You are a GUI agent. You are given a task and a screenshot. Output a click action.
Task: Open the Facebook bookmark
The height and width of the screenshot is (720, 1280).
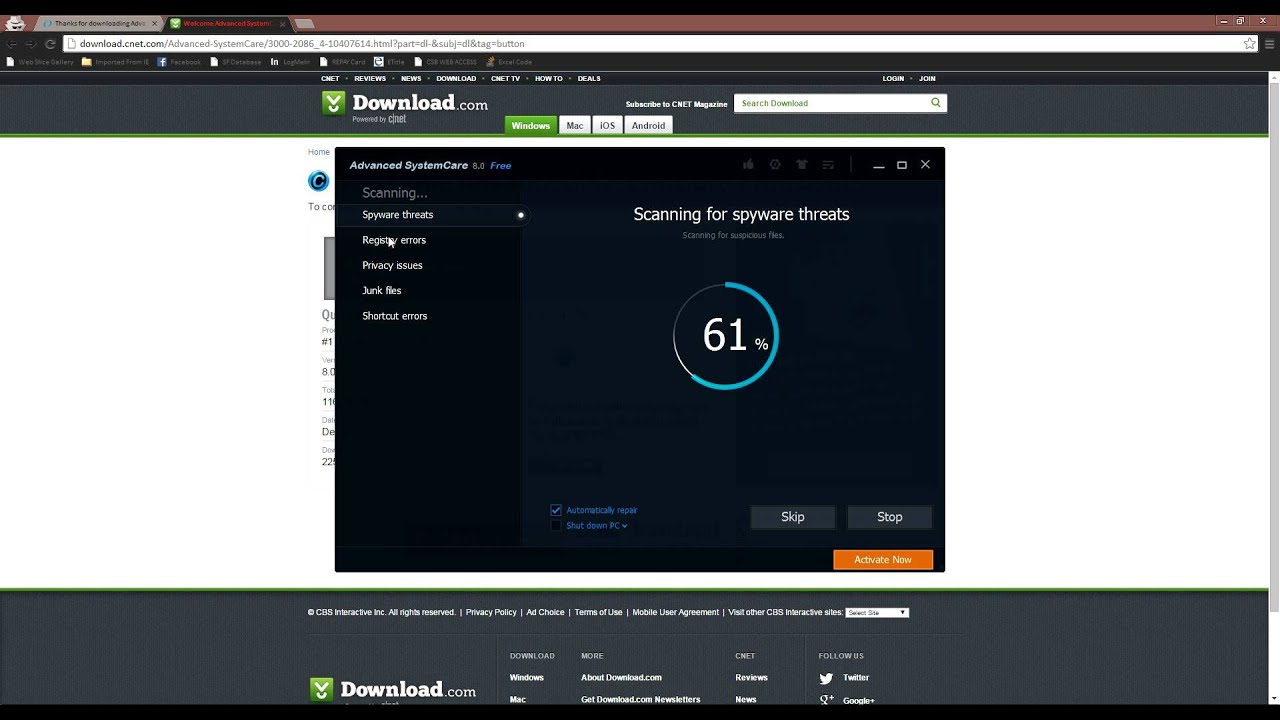[x=179, y=62]
